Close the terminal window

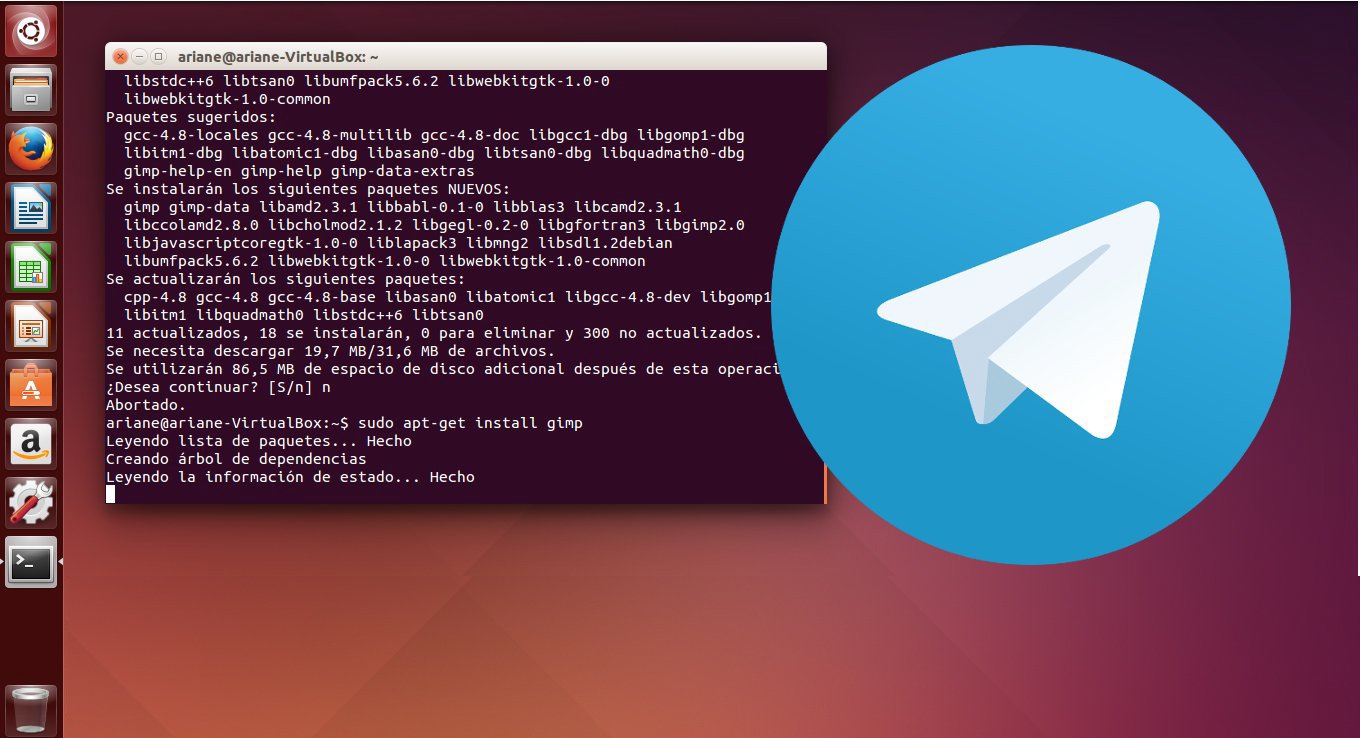[x=120, y=57]
